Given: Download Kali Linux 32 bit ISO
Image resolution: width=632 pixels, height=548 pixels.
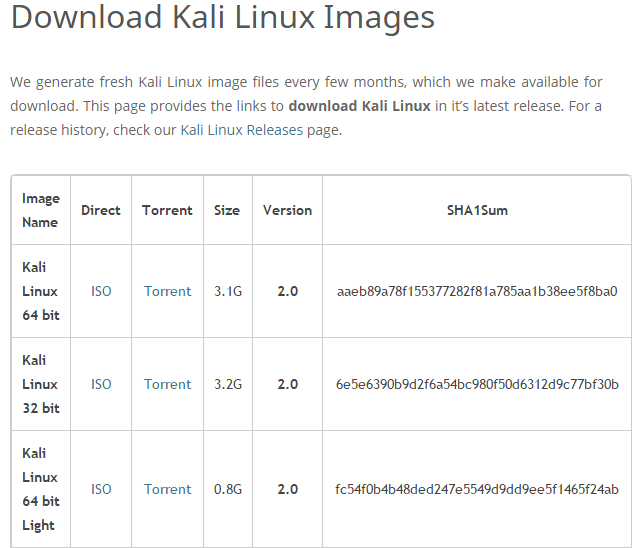Looking at the screenshot, I should (101, 384).
